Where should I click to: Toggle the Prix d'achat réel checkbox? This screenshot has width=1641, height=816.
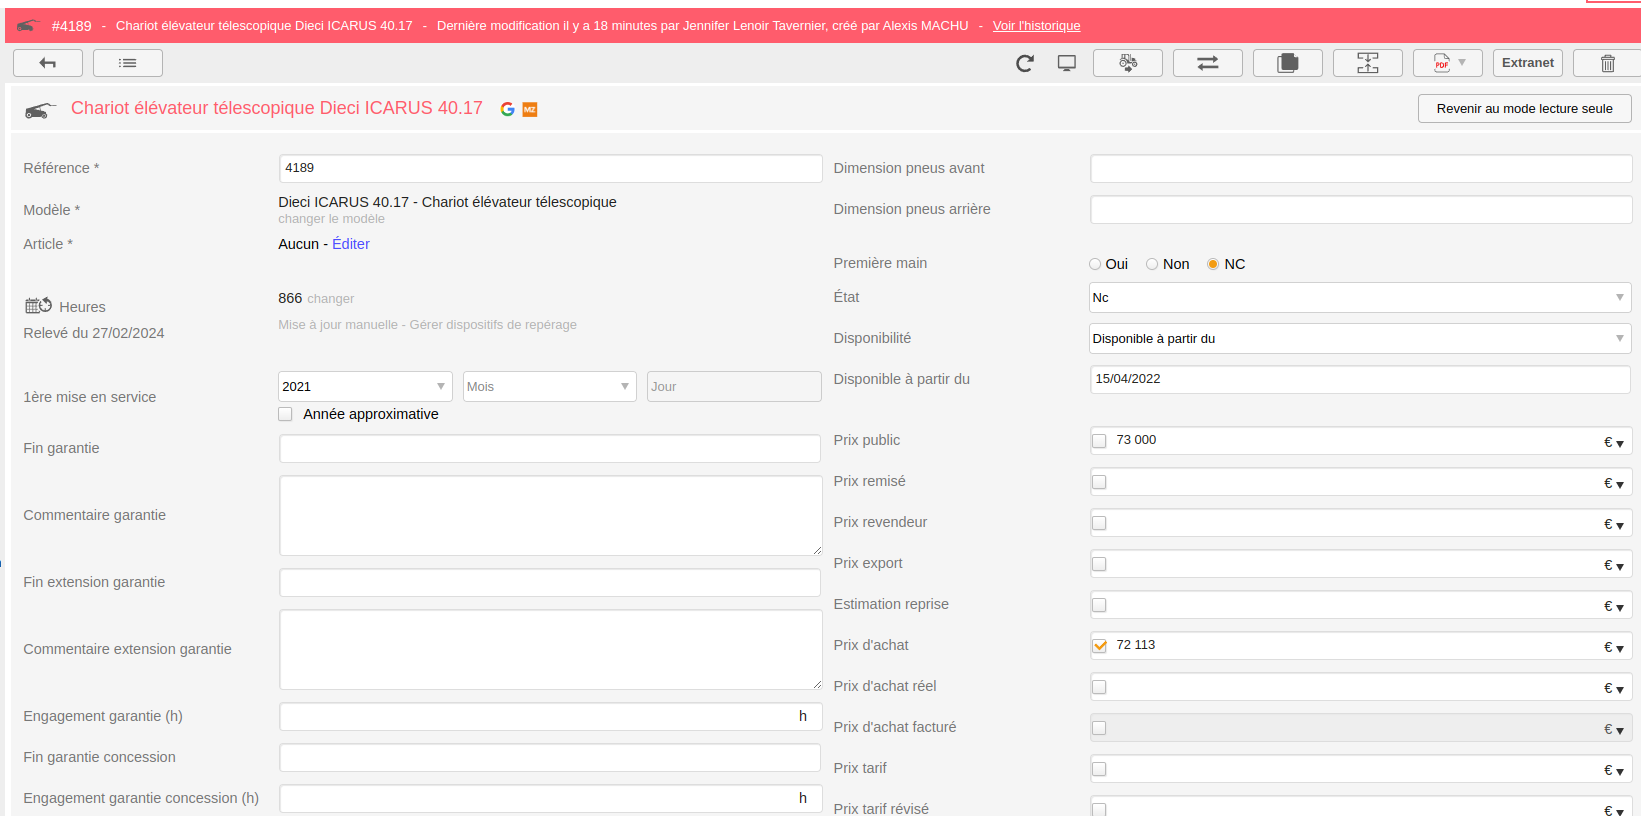(x=1100, y=687)
